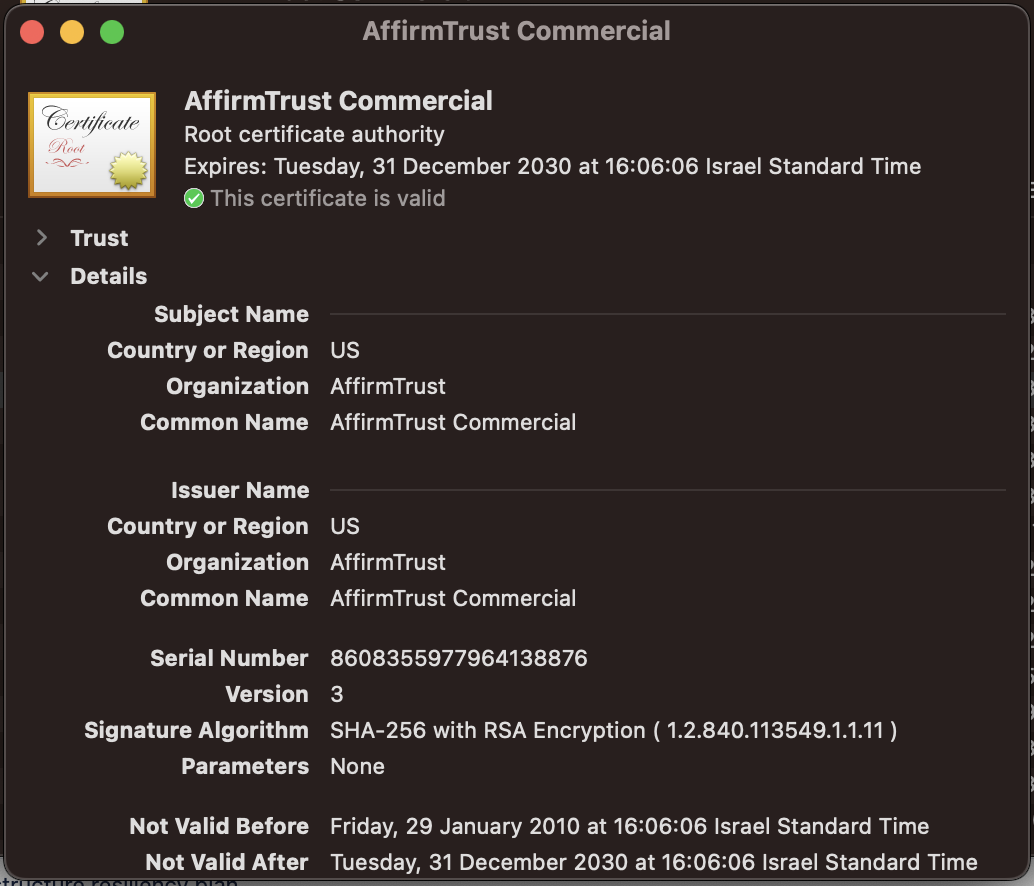The height and width of the screenshot is (886, 1034).
Task: Select the Not Valid Before date value
Action: pyautogui.click(x=629, y=826)
